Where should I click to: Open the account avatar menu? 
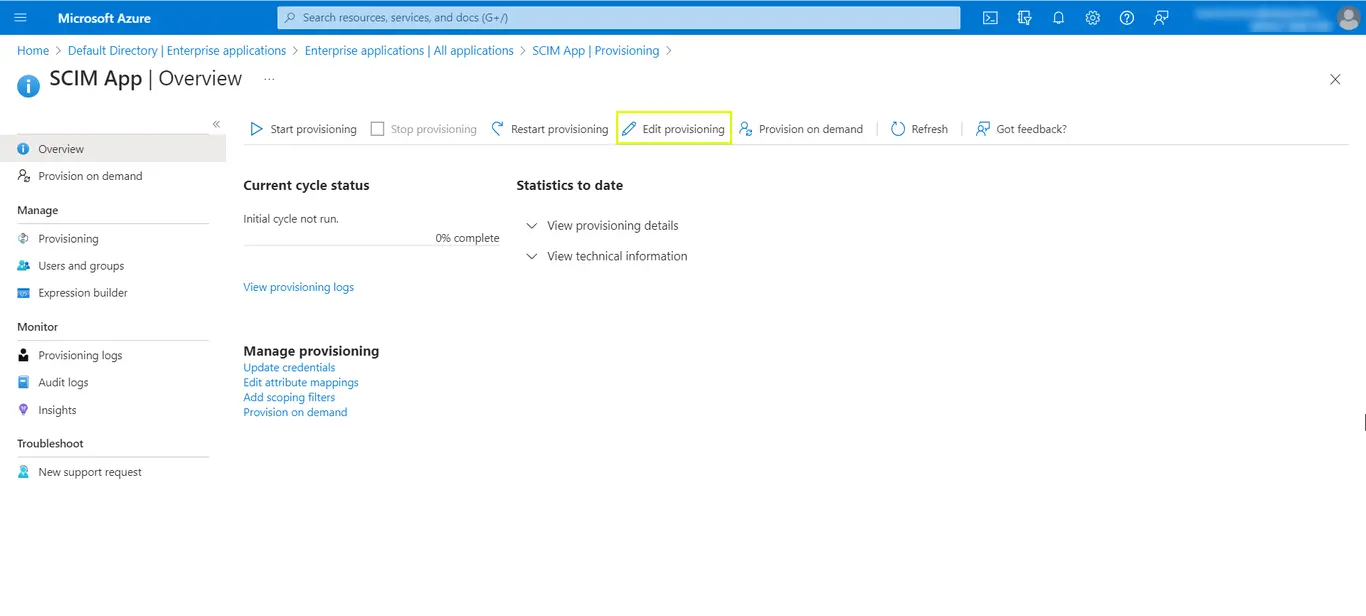(x=1348, y=18)
